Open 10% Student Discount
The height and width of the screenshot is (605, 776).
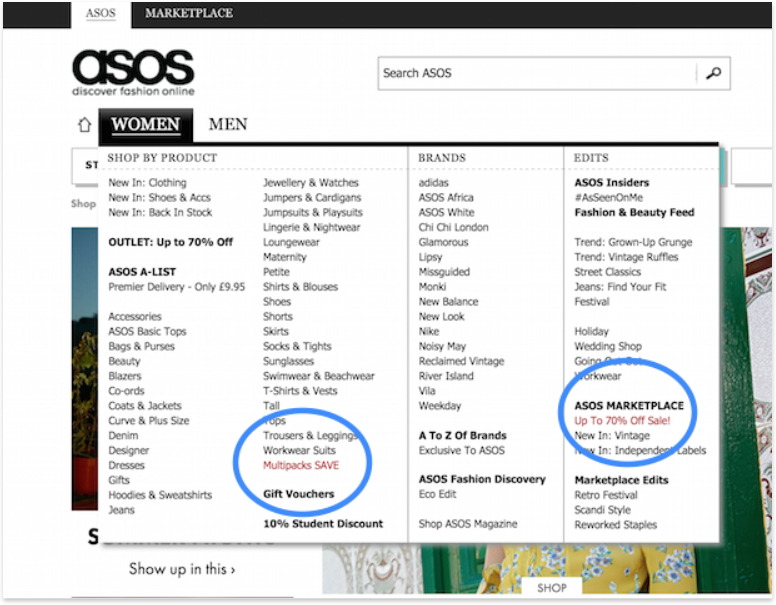click(x=323, y=523)
